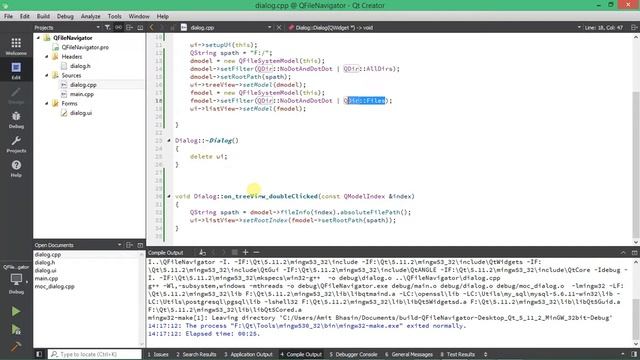Fold the on_treeView_doubleClicked function

(x=169, y=196)
